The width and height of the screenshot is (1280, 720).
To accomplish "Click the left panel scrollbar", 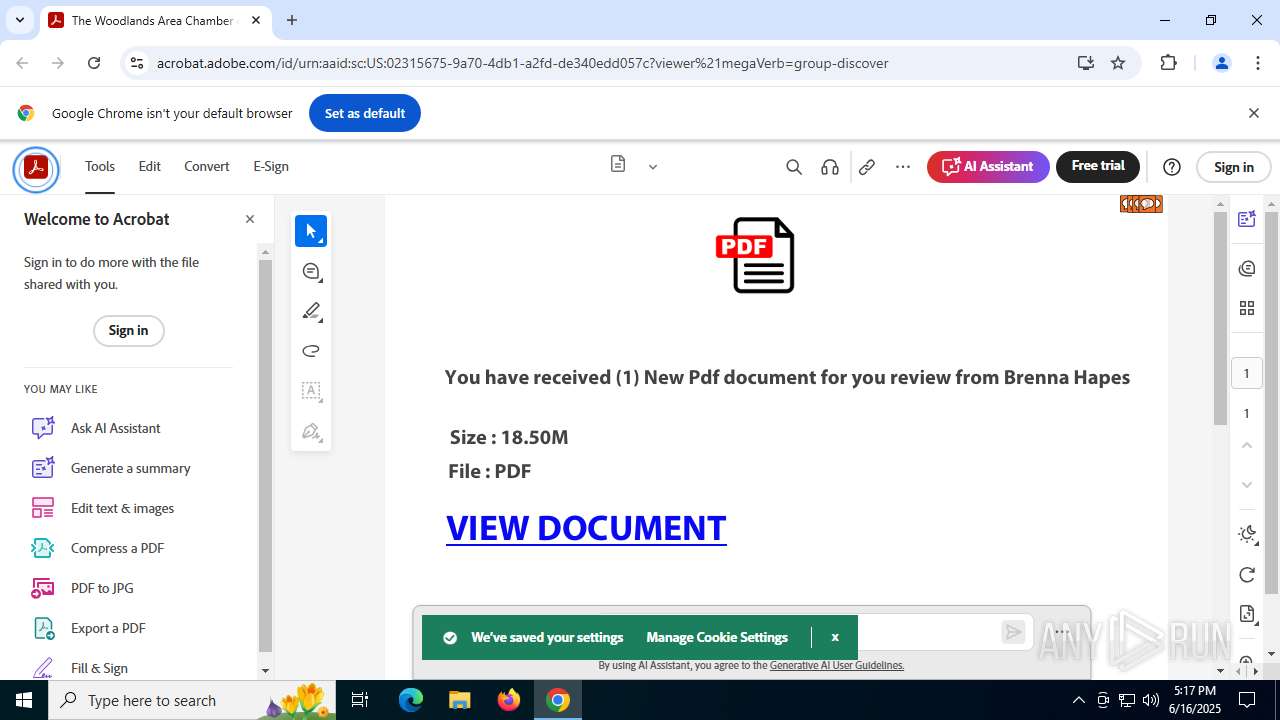I will pyautogui.click(x=265, y=454).
